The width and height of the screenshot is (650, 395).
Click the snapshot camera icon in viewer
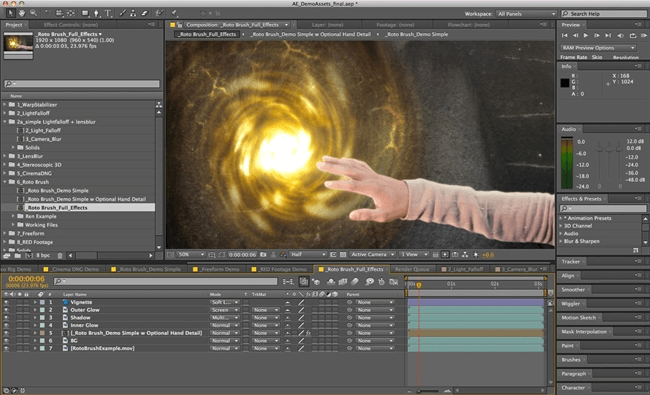click(x=263, y=254)
